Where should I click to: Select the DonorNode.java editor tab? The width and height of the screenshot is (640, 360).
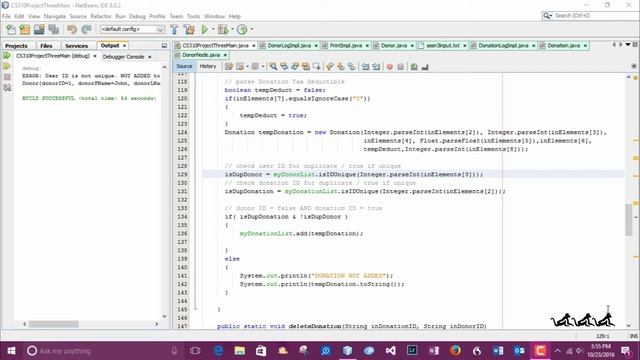click(200, 55)
